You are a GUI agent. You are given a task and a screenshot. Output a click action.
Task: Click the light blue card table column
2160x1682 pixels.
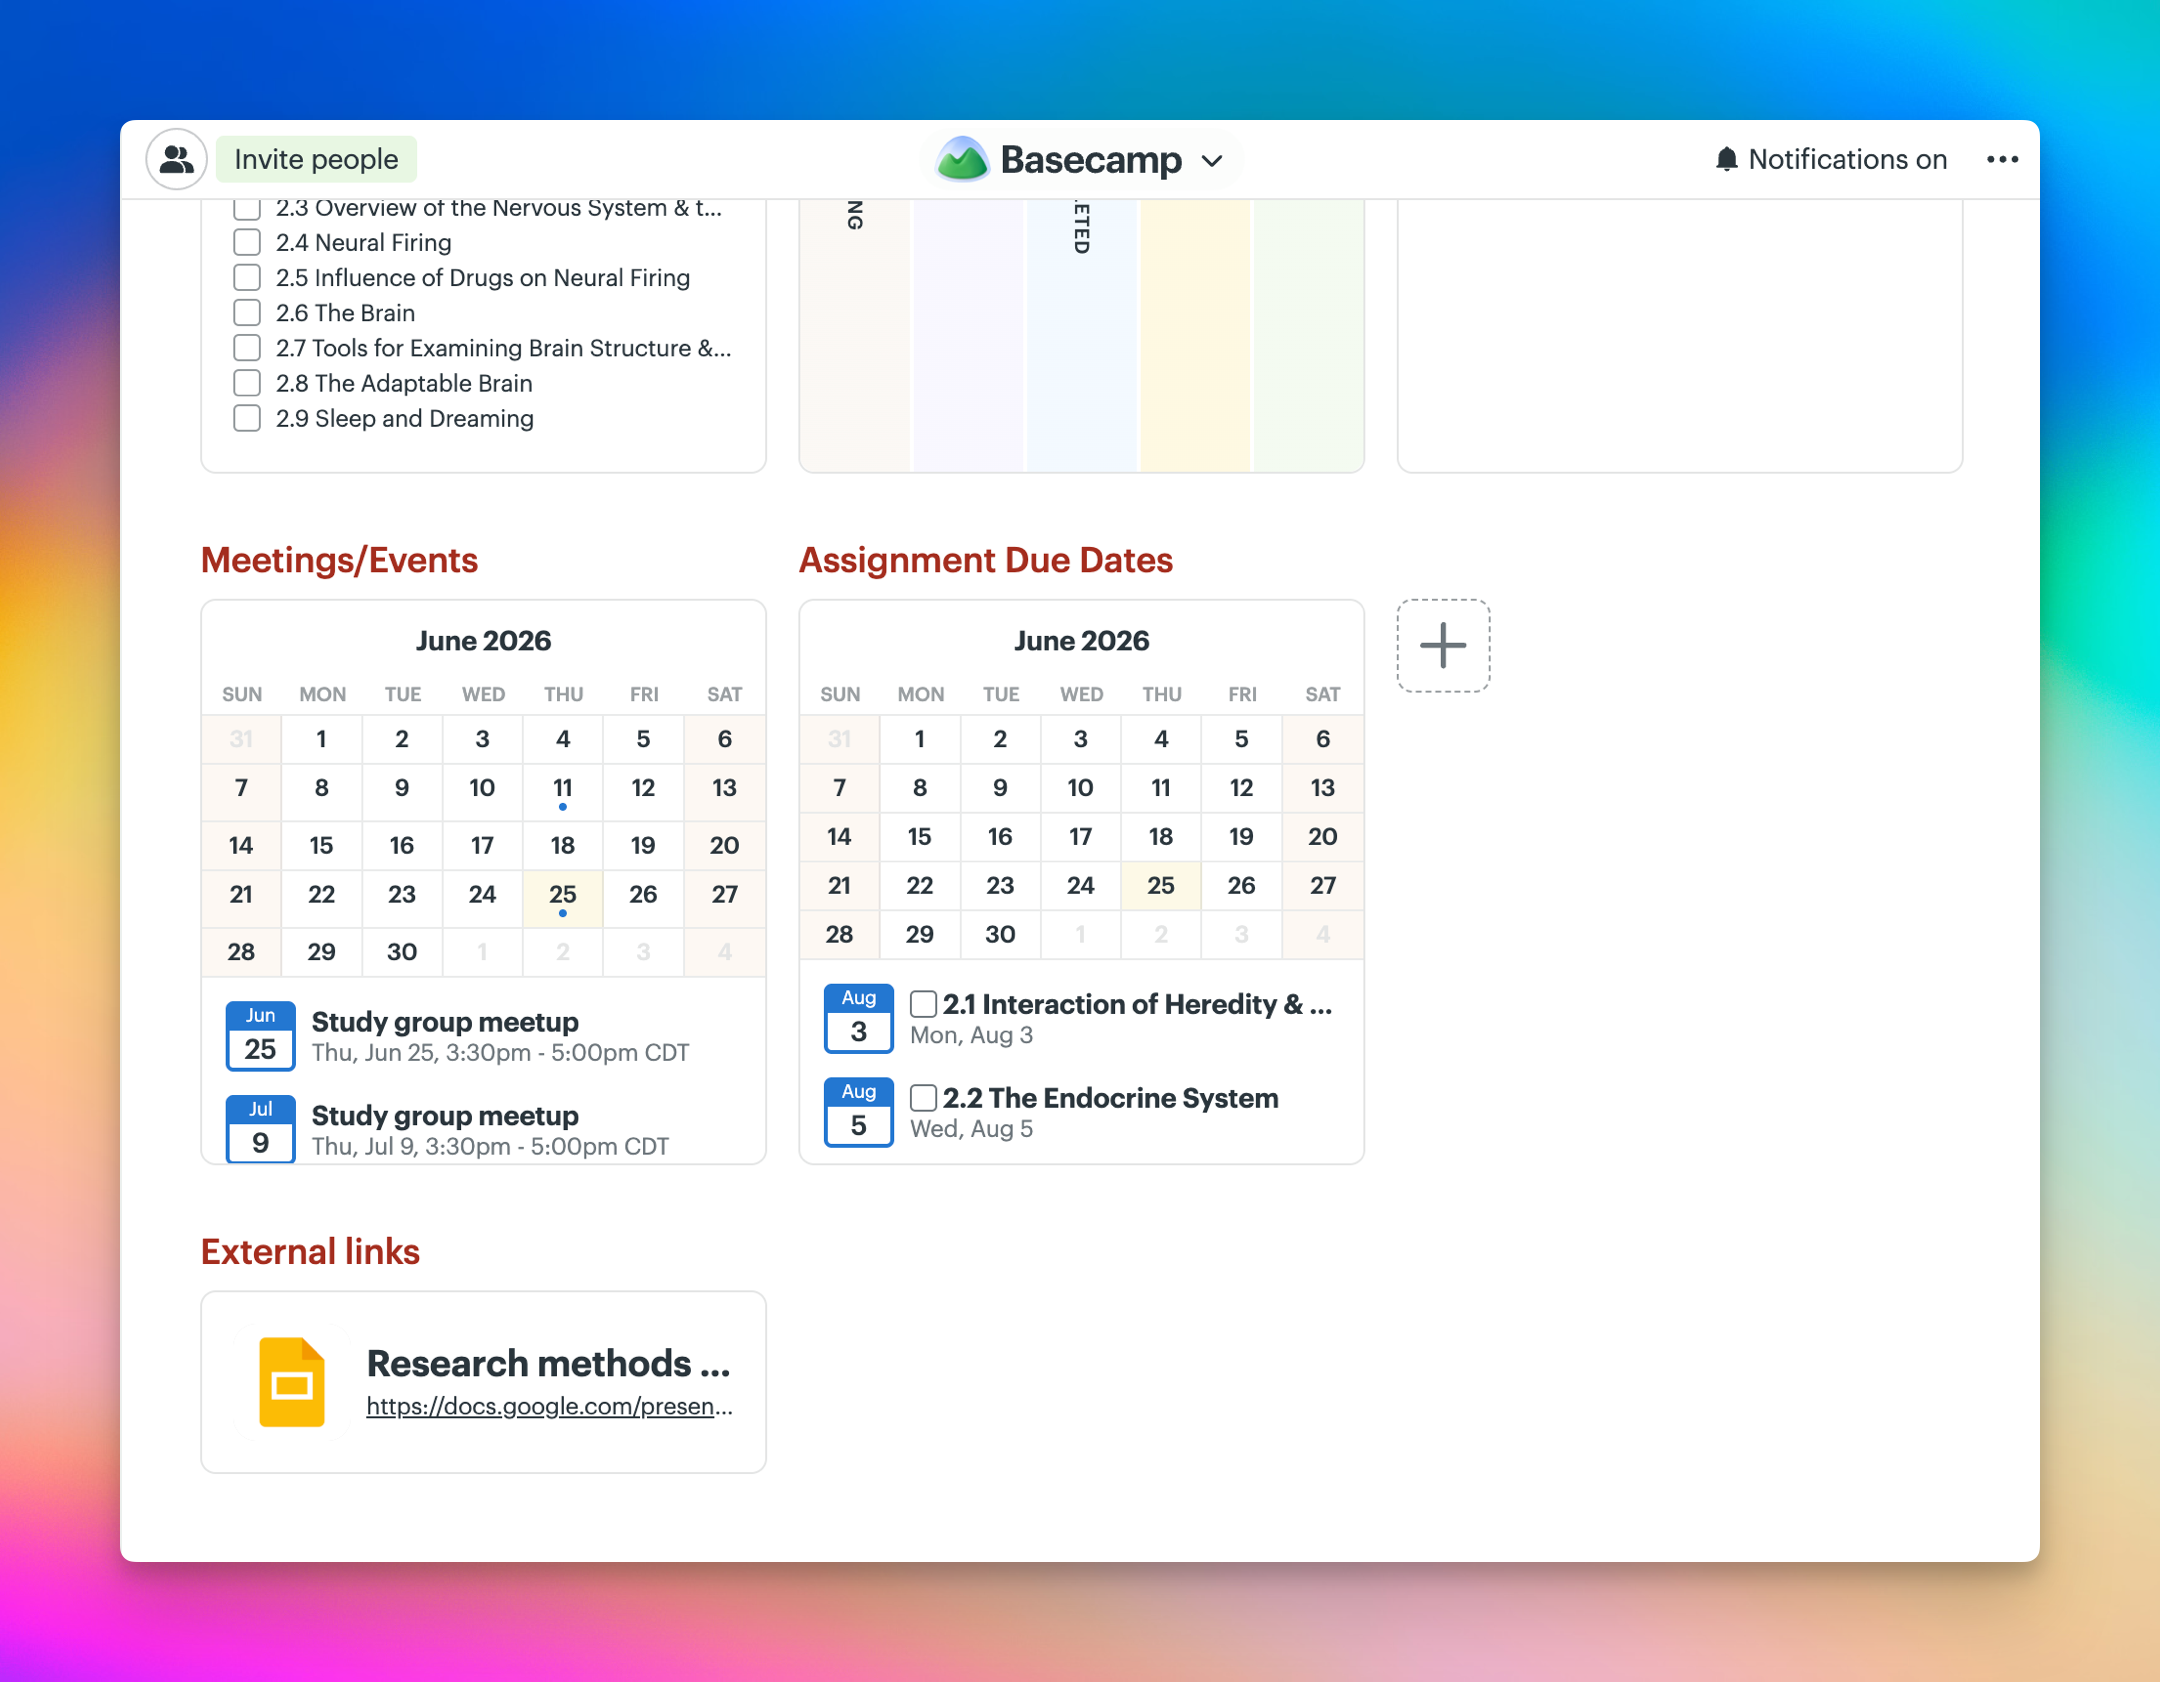[x=1082, y=335]
